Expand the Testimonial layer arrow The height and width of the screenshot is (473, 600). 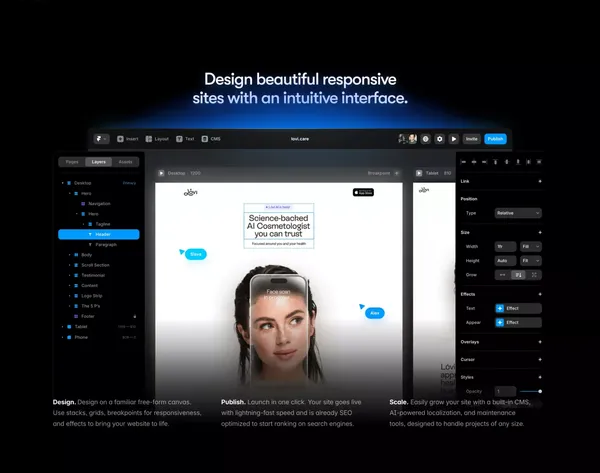(70, 275)
